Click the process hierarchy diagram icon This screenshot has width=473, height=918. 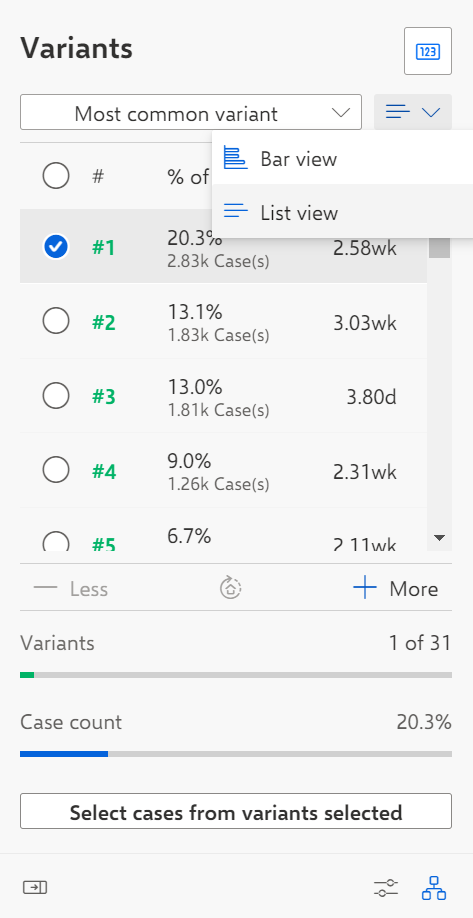434,888
